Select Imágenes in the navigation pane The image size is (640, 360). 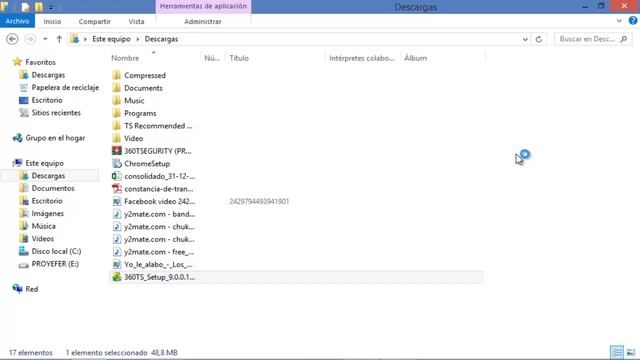47,213
